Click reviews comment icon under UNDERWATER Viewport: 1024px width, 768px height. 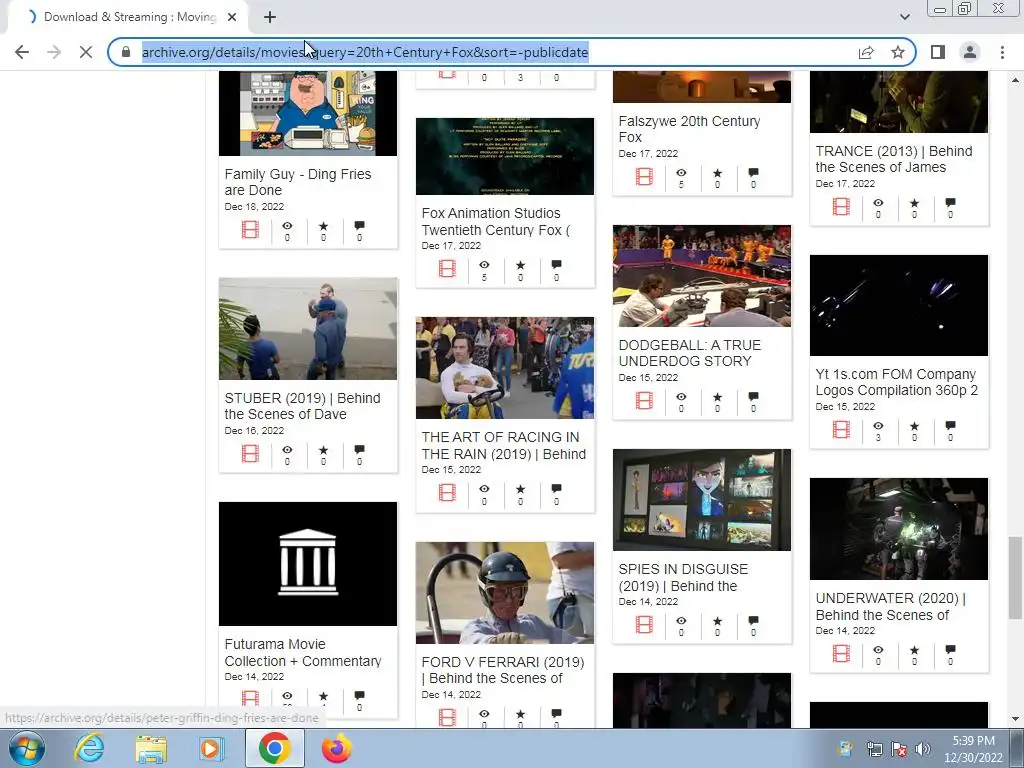click(950, 650)
